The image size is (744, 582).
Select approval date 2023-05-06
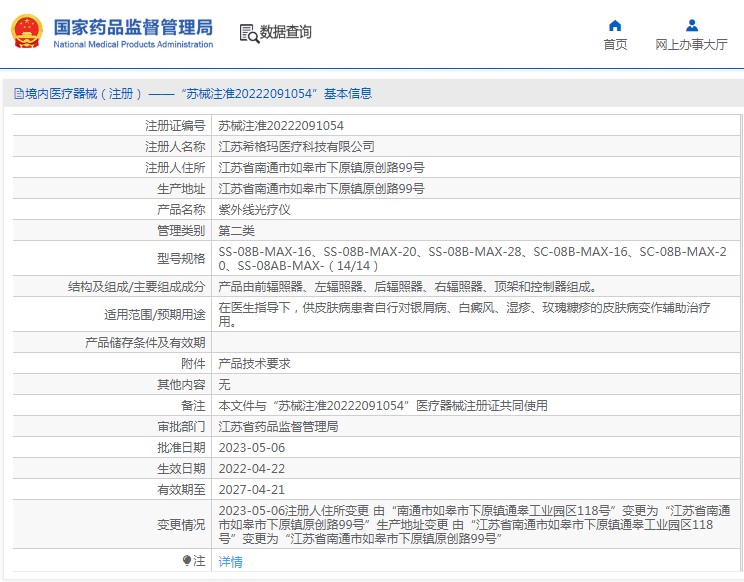(252, 448)
